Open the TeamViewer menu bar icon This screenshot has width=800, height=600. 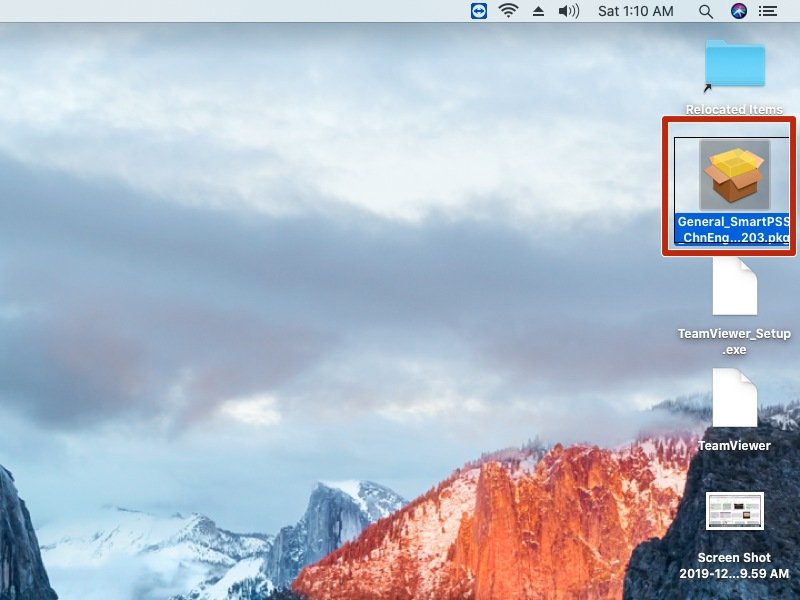(x=479, y=11)
